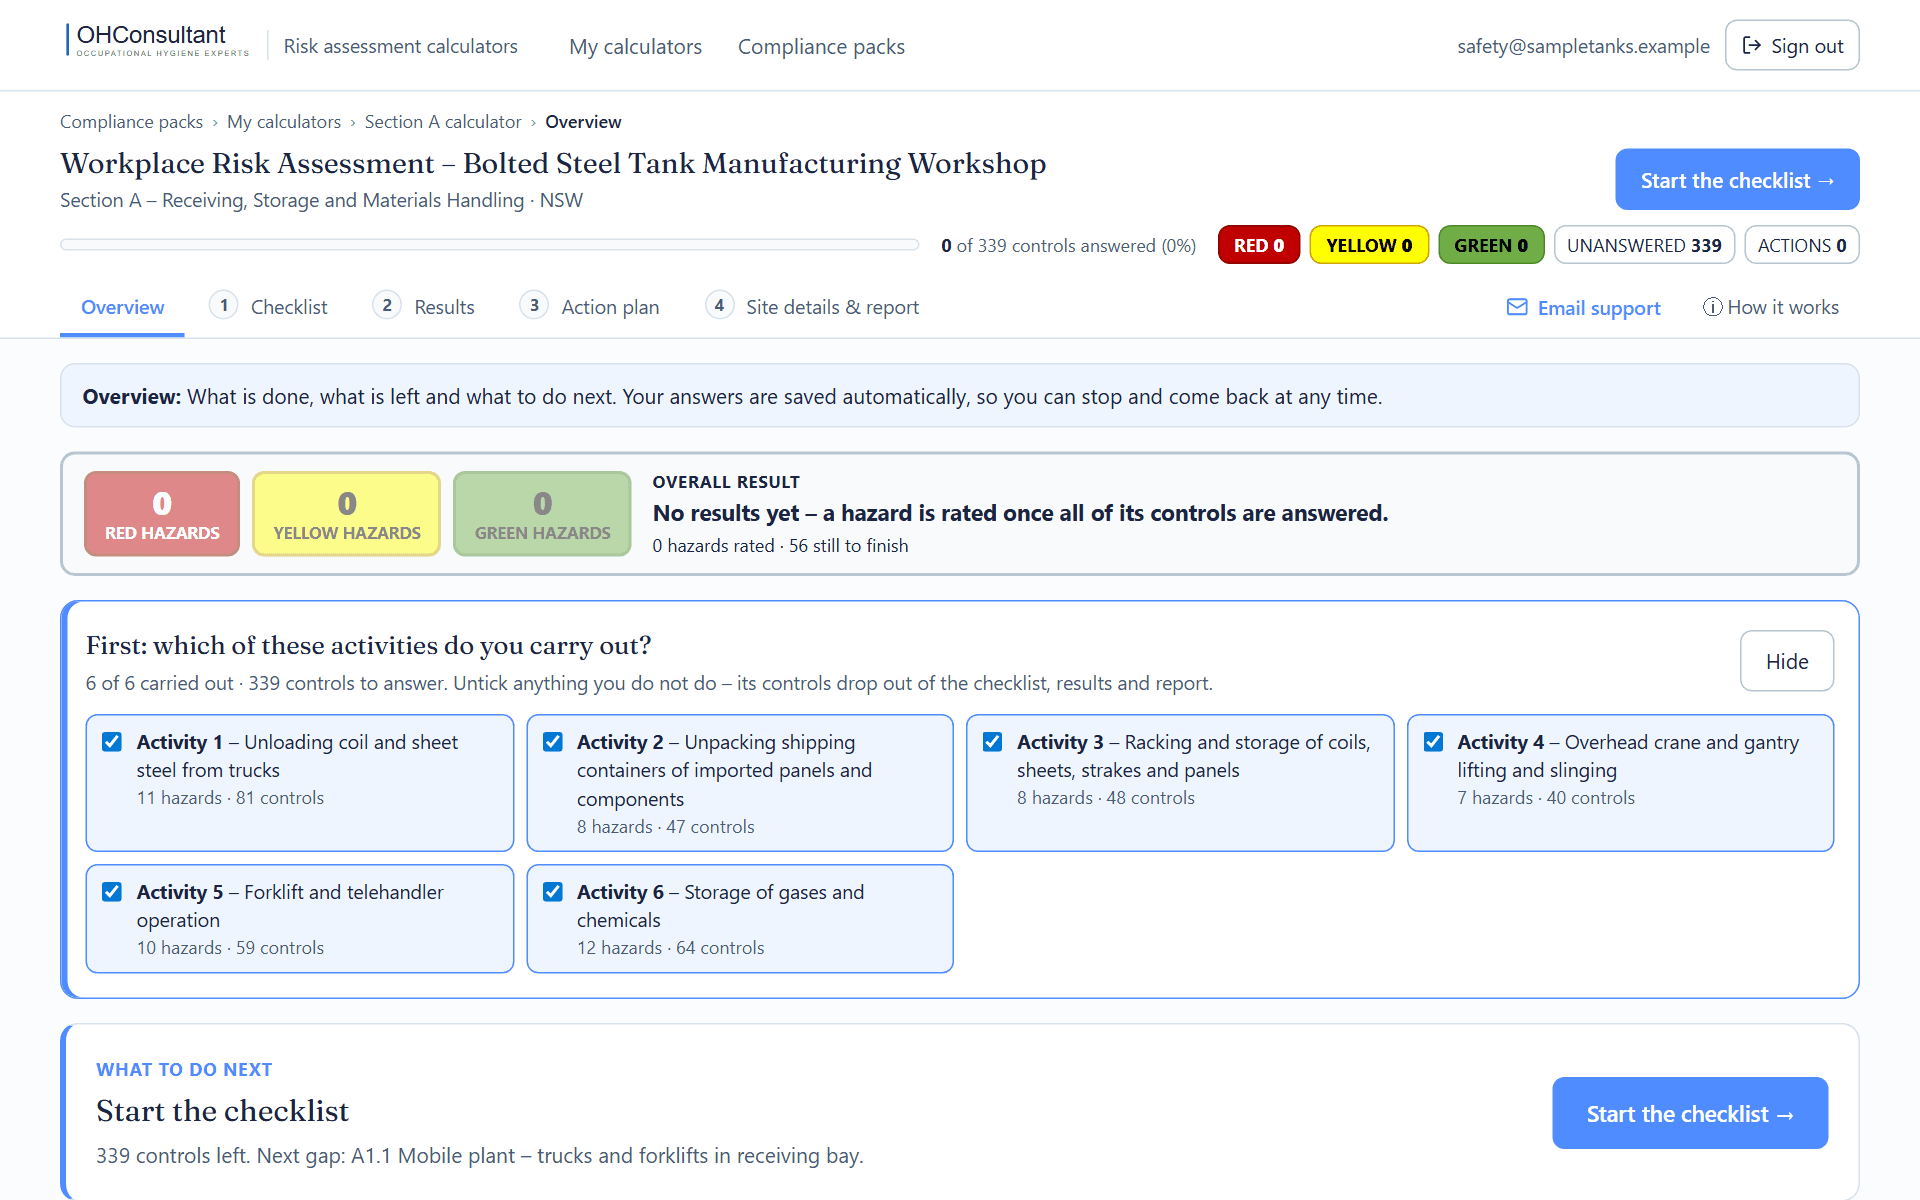Click the top Start the checklist button

pyautogui.click(x=1737, y=180)
